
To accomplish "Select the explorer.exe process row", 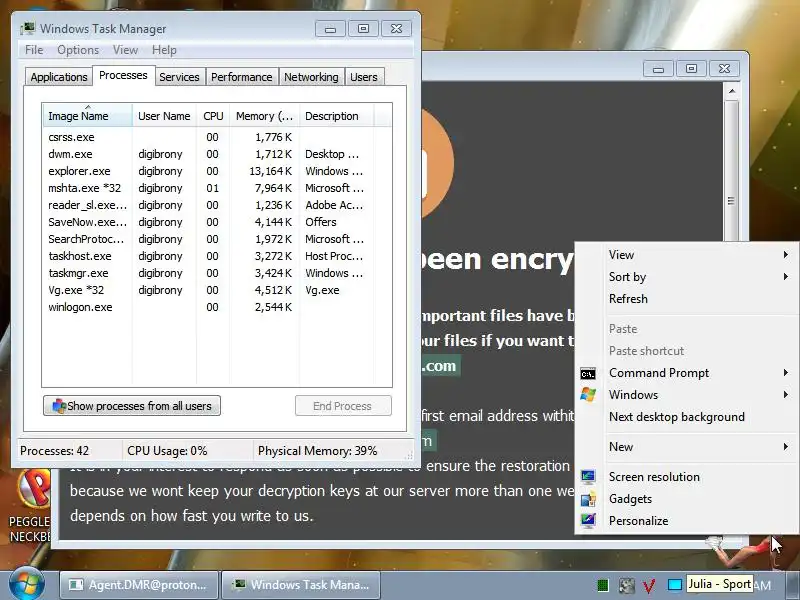I will pyautogui.click(x=209, y=171).
